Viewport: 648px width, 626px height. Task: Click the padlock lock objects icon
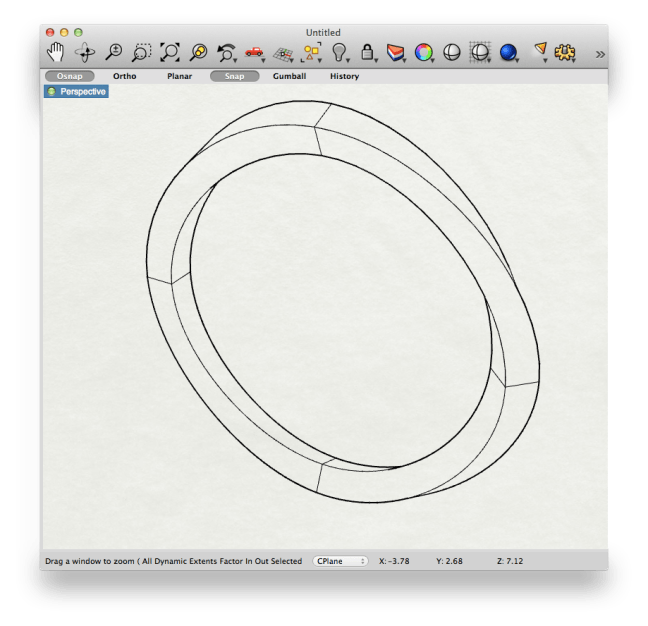click(367, 52)
